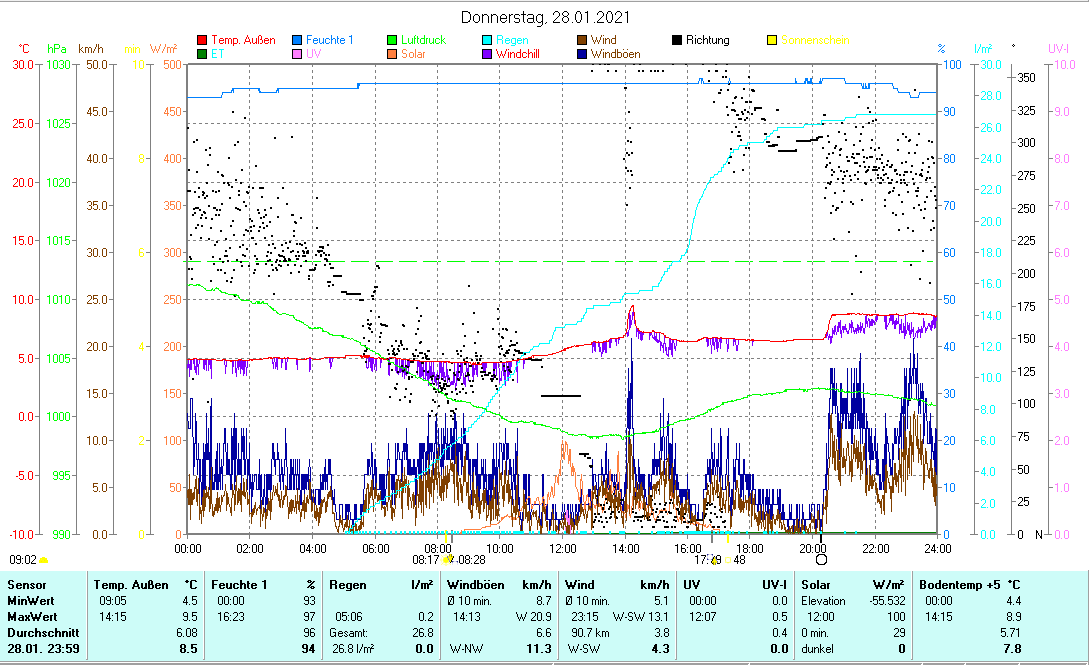This screenshot has height=665, width=1089.
Task: Click the hPa axis unit label
Action: pyautogui.click(x=57, y=49)
